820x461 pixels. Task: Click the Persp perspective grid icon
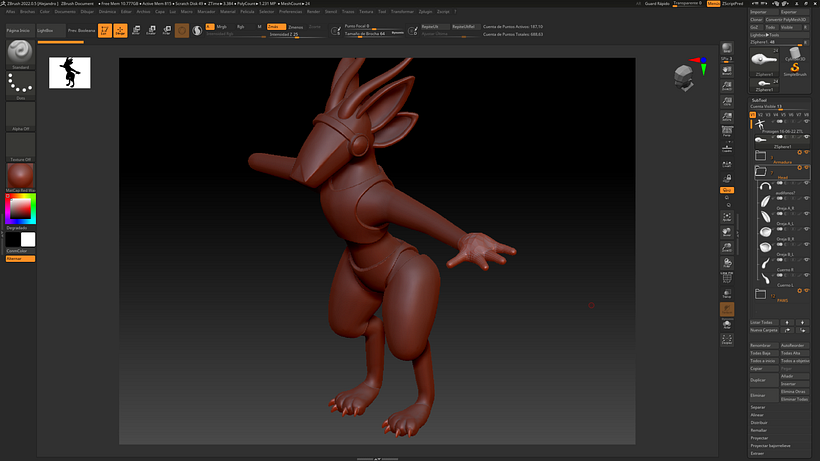point(727,132)
